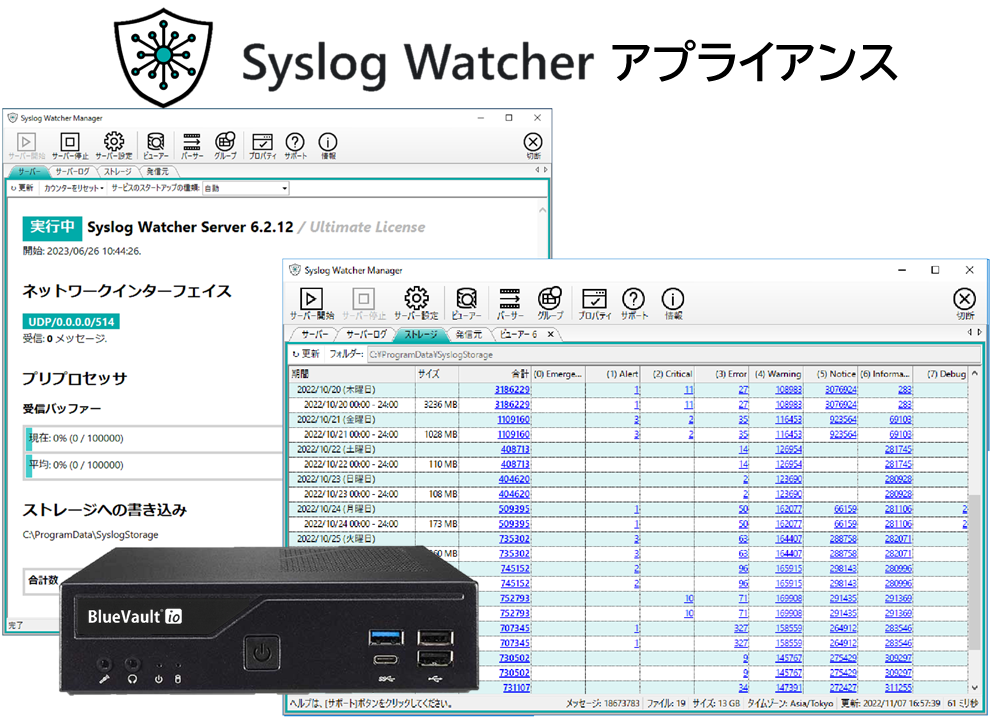Click 合計 column header

[x=495, y=374]
